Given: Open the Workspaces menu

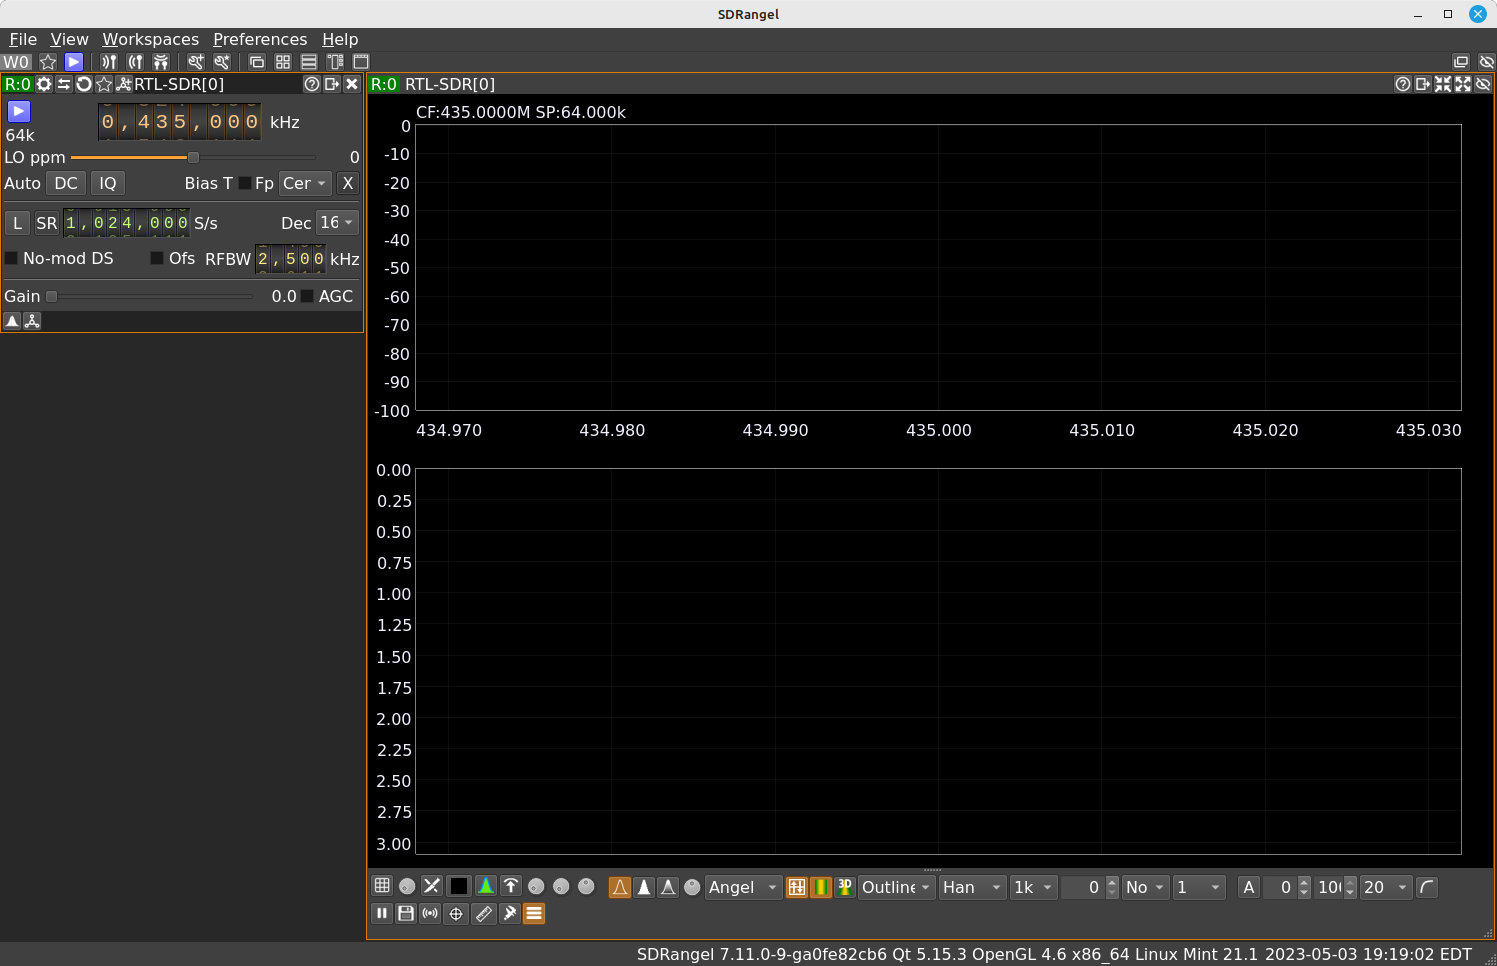Looking at the screenshot, I should (x=150, y=39).
